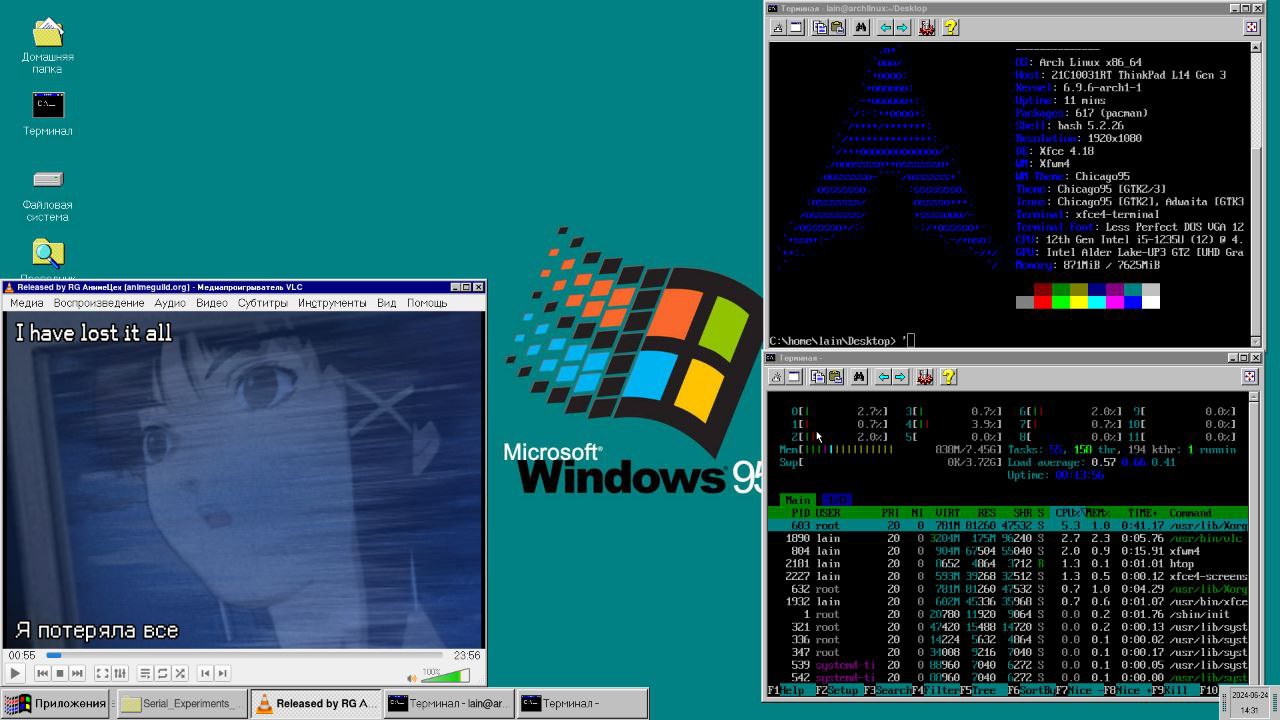
Task: Open the Инструменты menu in VLC
Action: [x=332, y=303]
